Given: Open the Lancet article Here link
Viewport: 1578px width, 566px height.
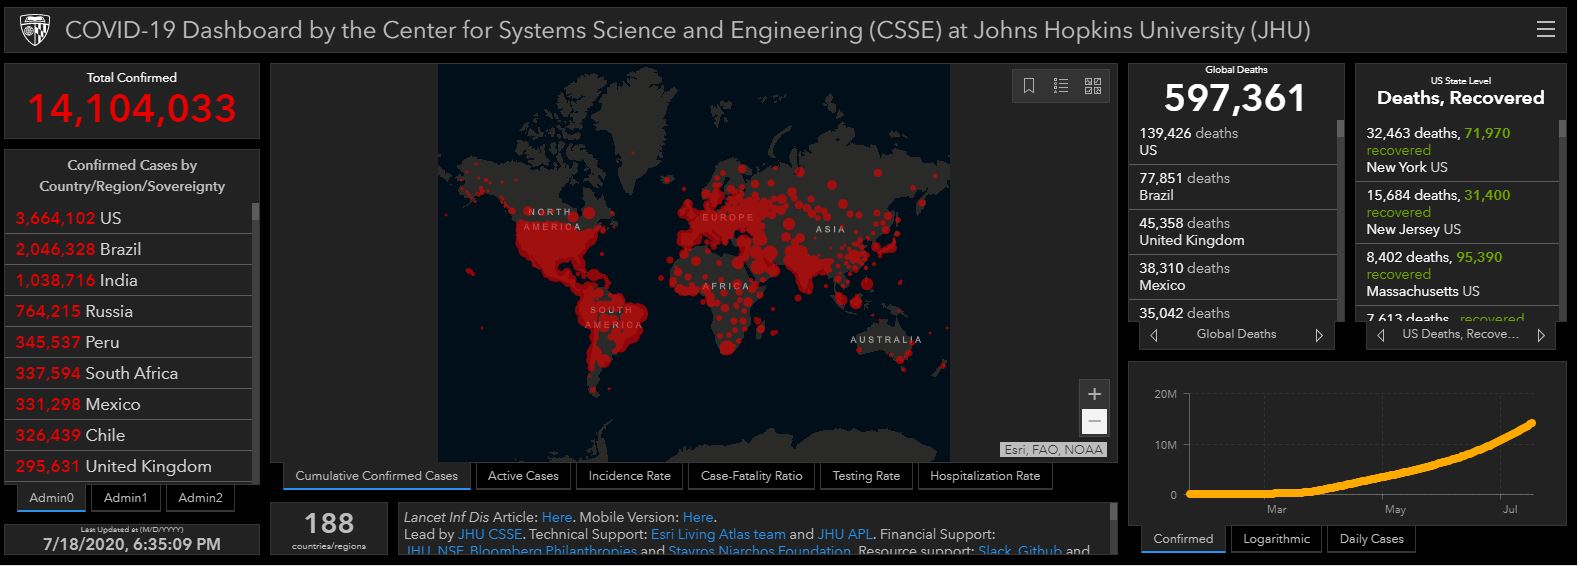Looking at the screenshot, I should [x=557, y=517].
